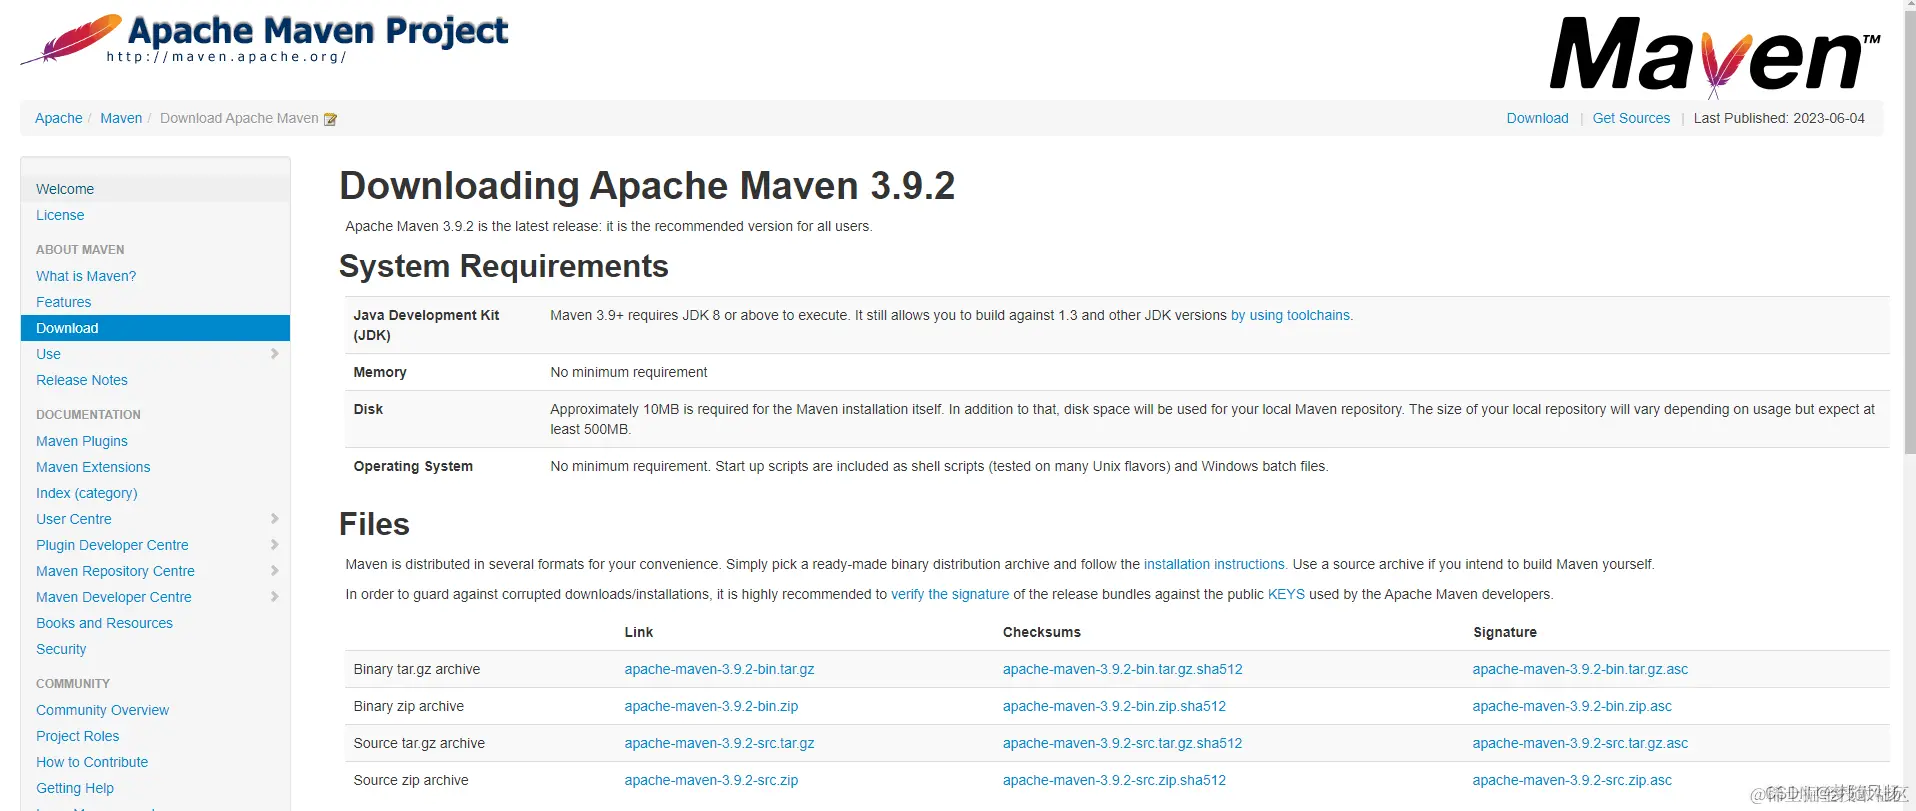Go to Features in sidebar
Viewport: 1916px width, 811px height.
[63, 302]
